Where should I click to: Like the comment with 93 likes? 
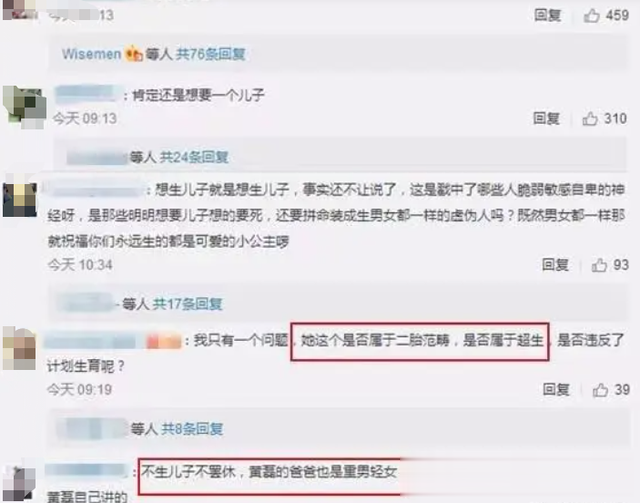599,265
